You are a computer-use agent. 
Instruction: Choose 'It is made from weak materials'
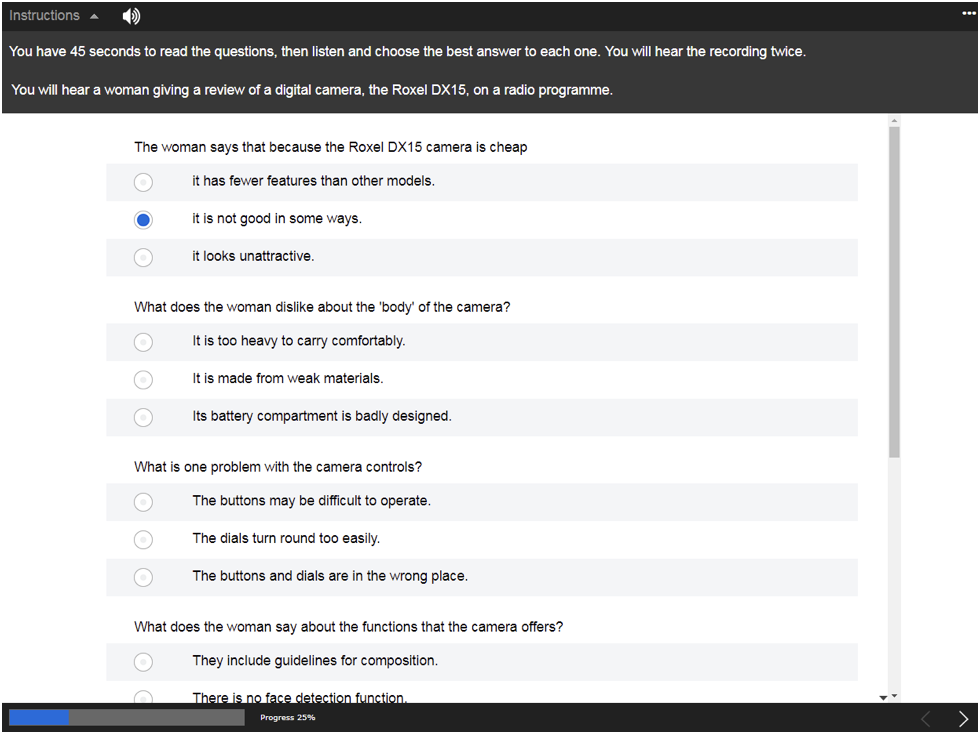point(144,379)
